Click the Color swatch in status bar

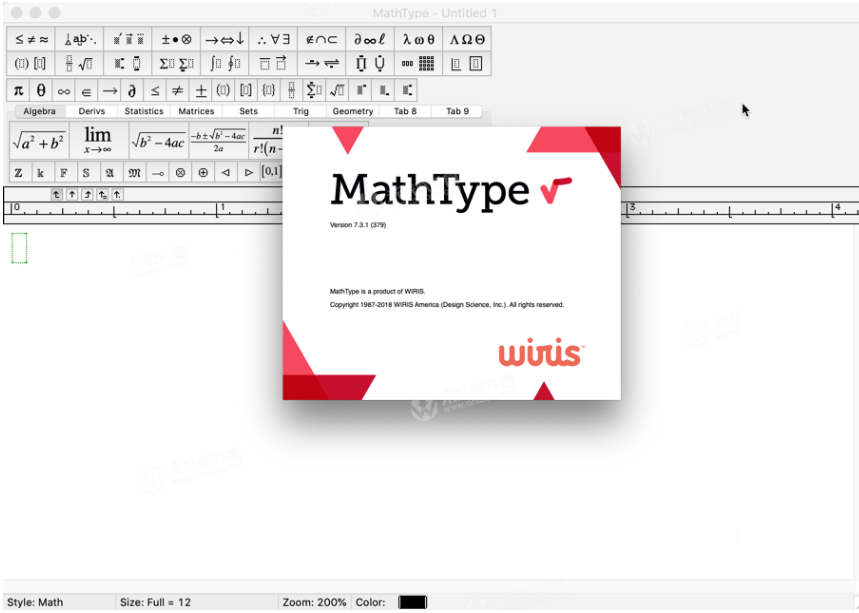pos(413,602)
